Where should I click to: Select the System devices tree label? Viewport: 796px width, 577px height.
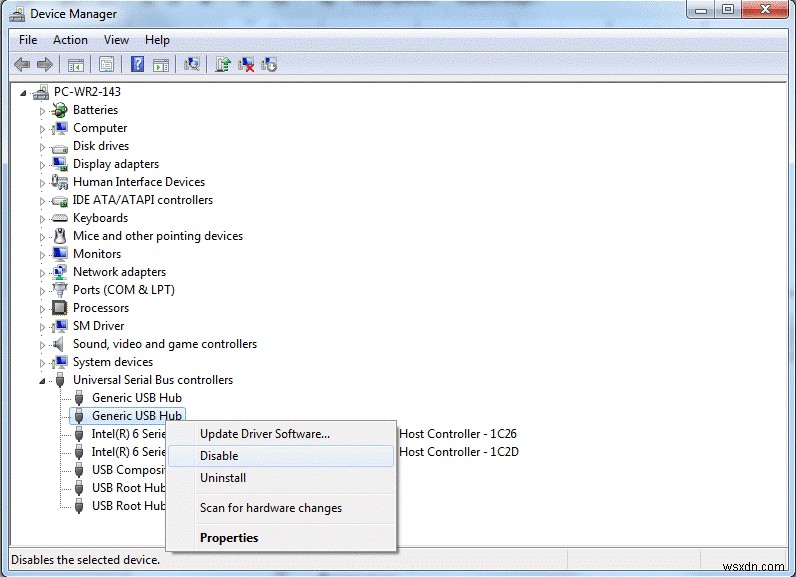113,362
